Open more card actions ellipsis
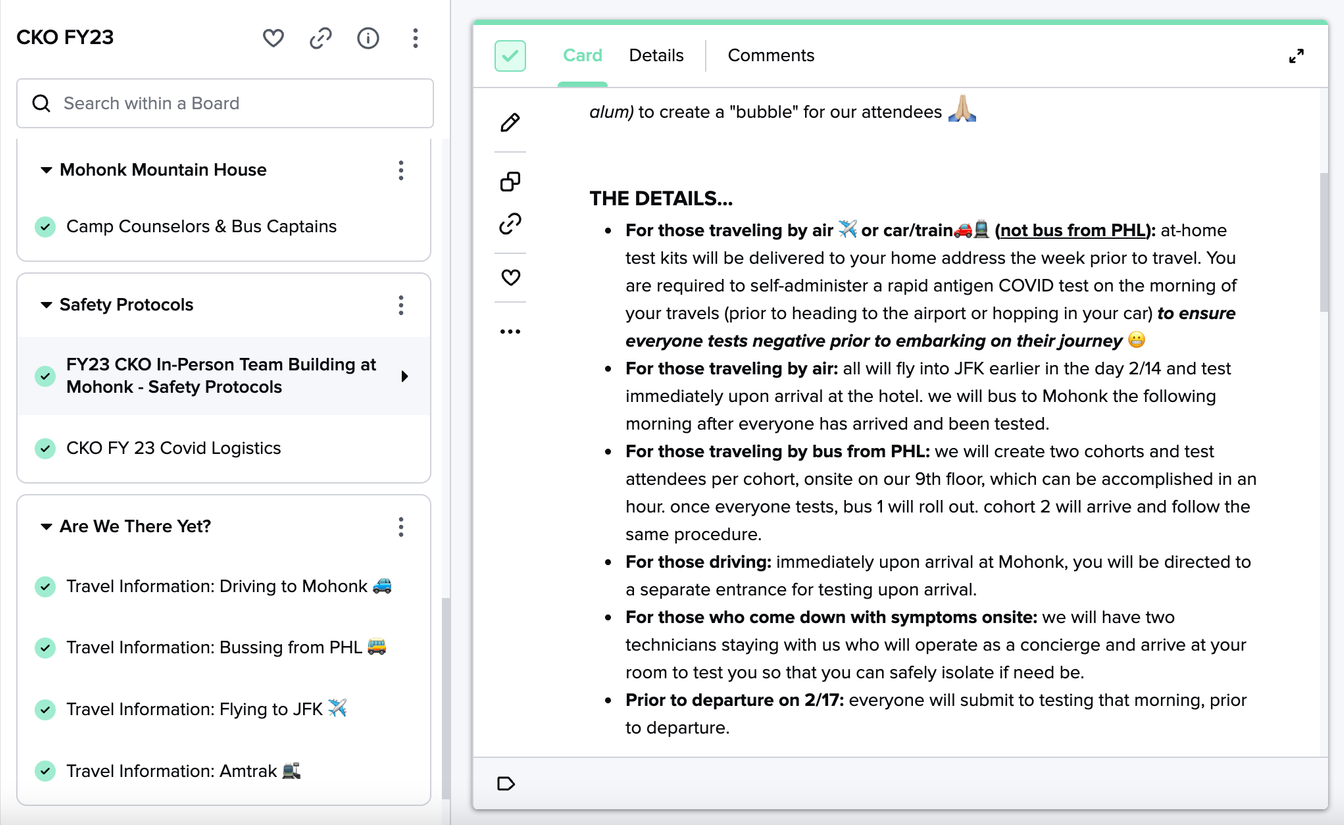1344x825 pixels. (x=510, y=331)
